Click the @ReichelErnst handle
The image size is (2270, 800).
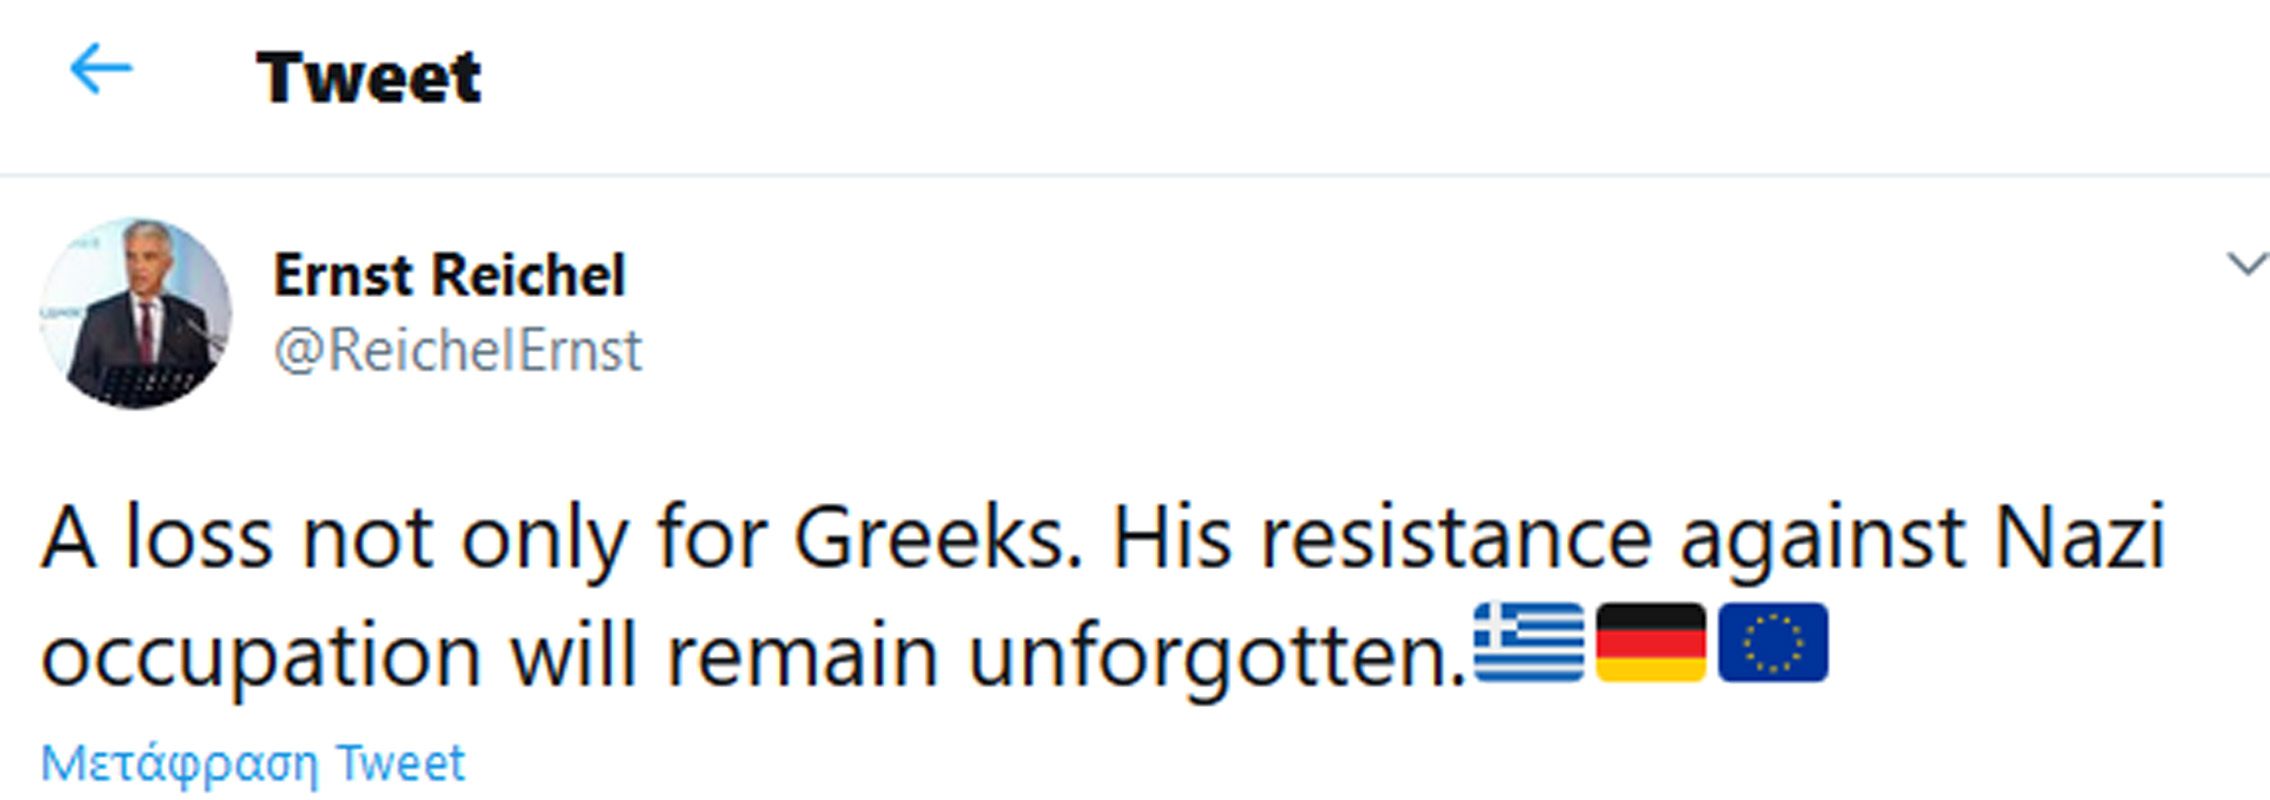coord(458,351)
